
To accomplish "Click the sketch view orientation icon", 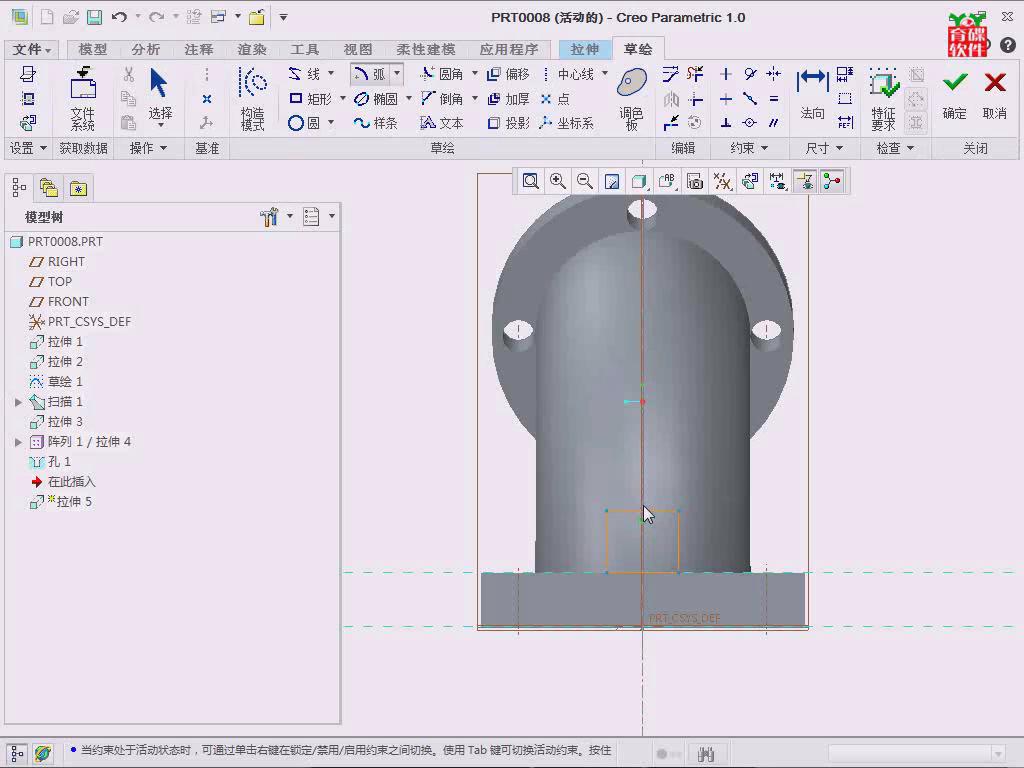I will (750, 182).
